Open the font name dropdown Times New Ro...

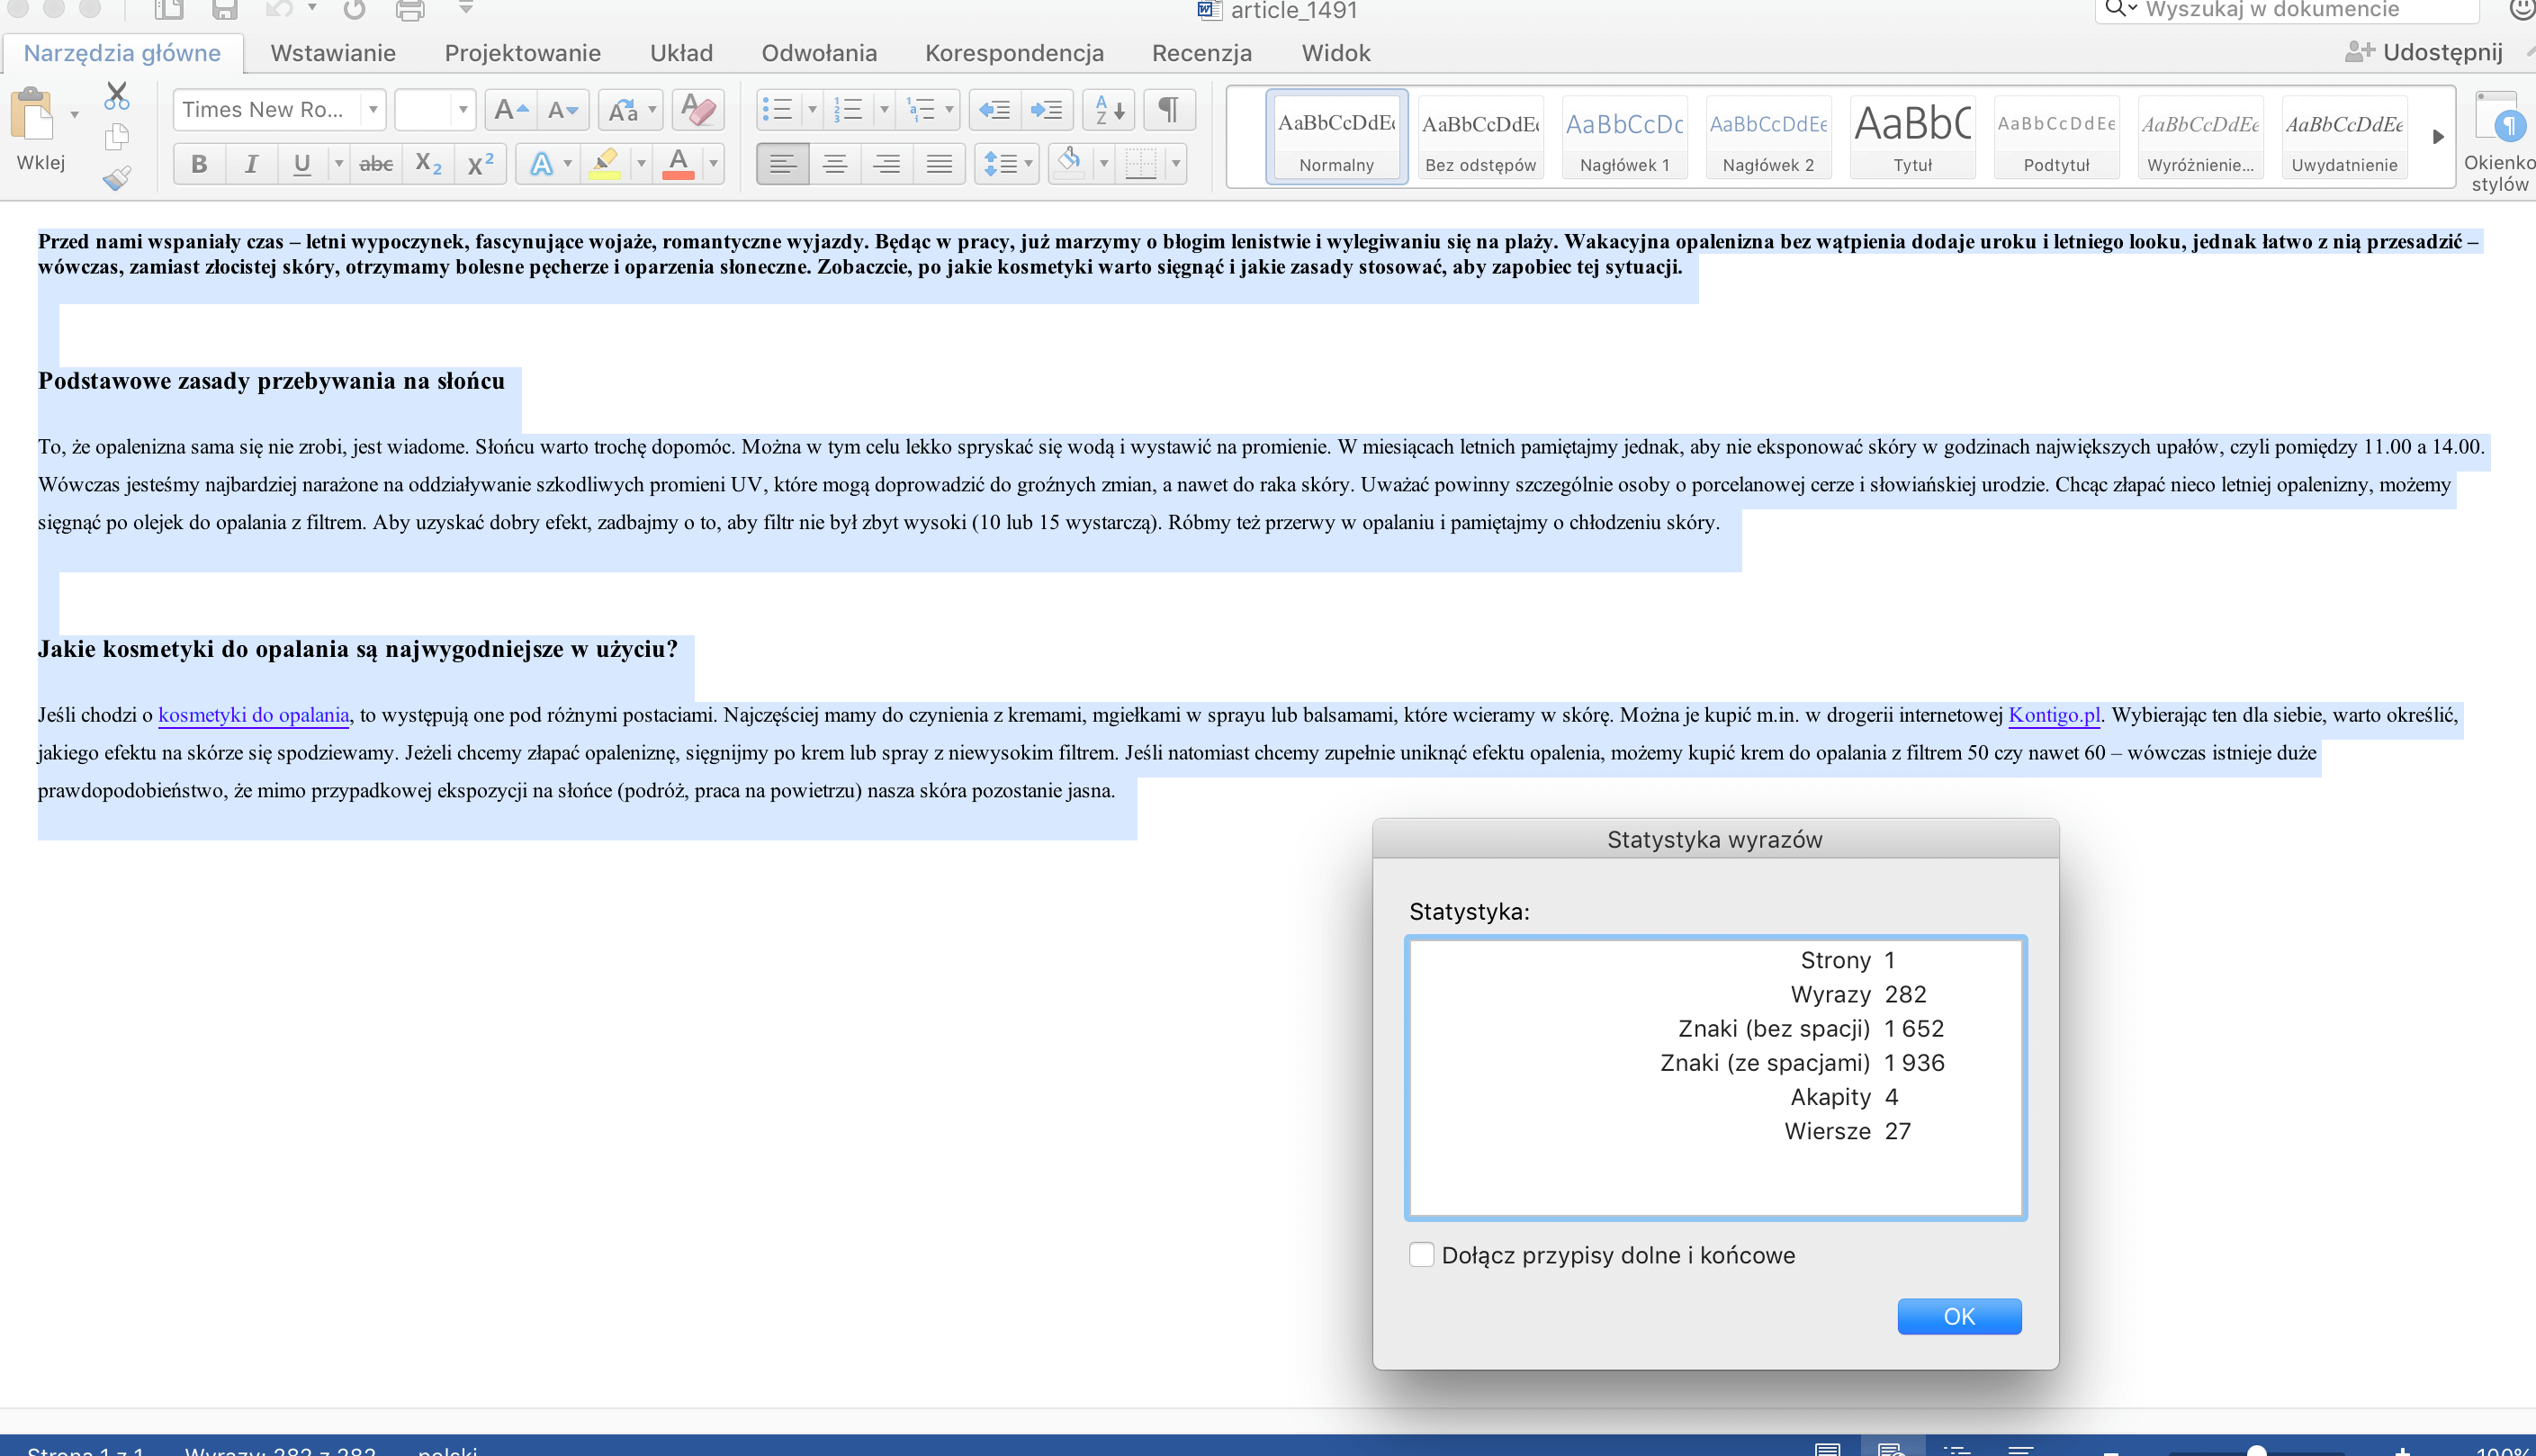tap(373, 110)
